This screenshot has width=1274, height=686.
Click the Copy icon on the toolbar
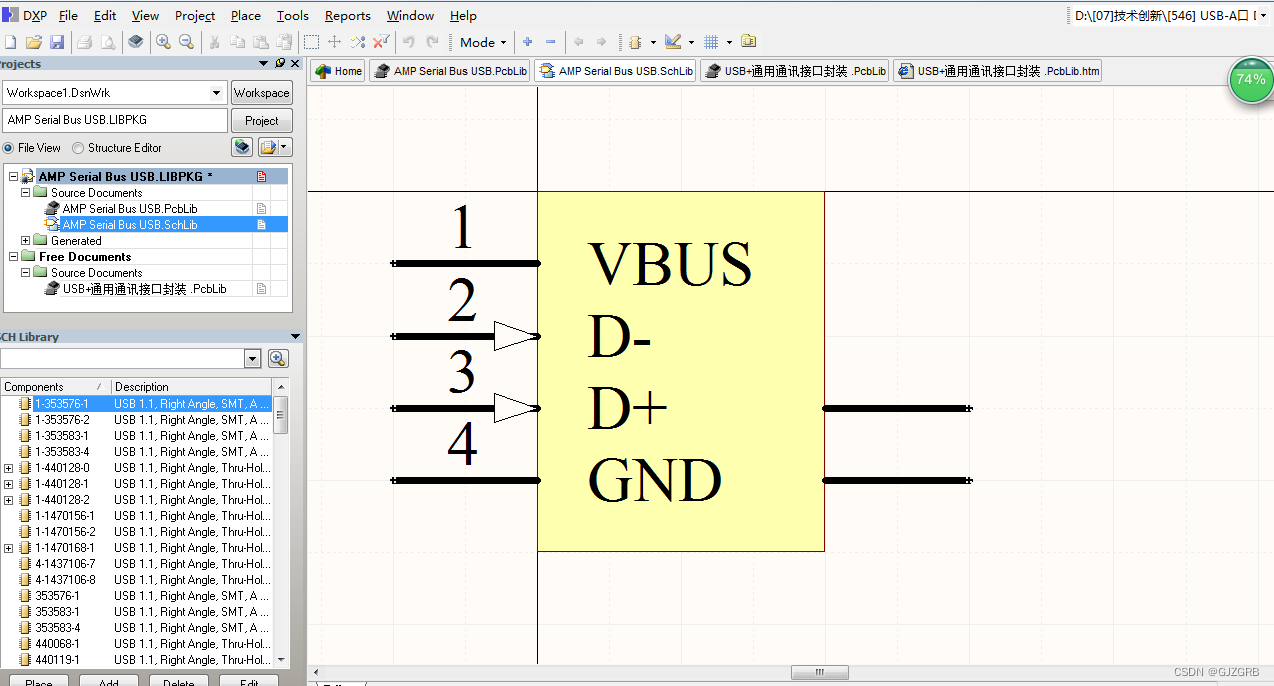tap(238, 42)
